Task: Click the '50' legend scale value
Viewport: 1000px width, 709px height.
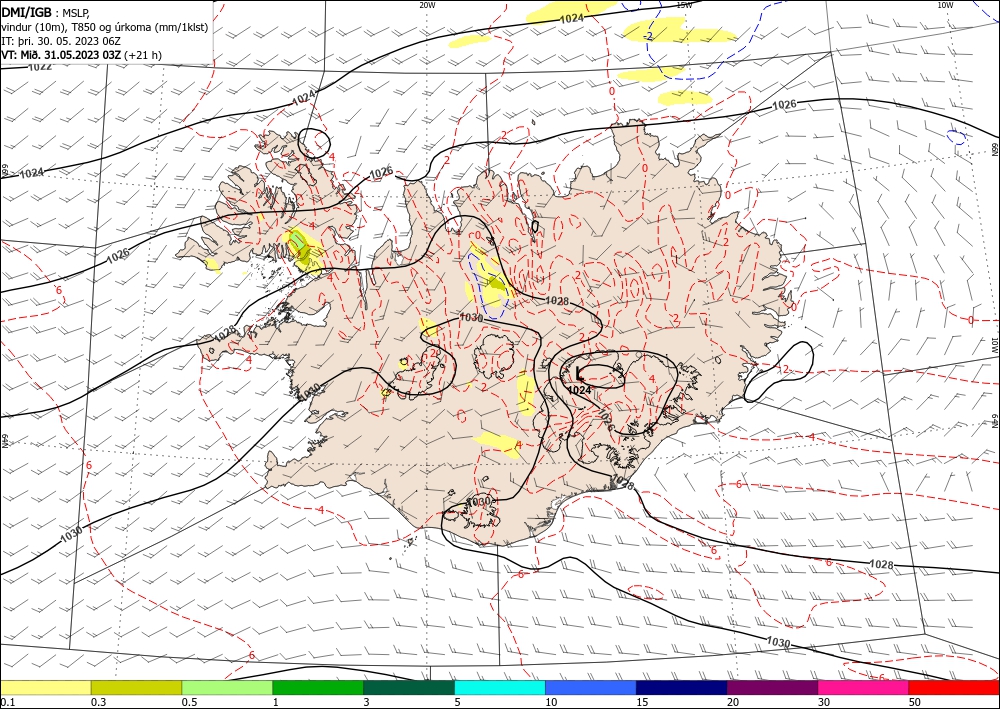Action: tap(915, 702)
